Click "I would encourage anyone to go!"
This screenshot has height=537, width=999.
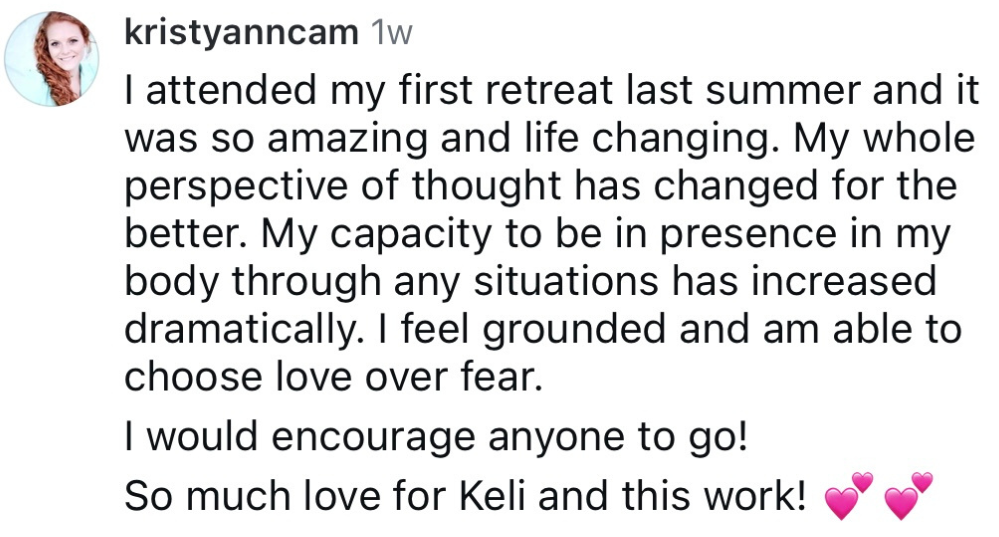[436, 438]
